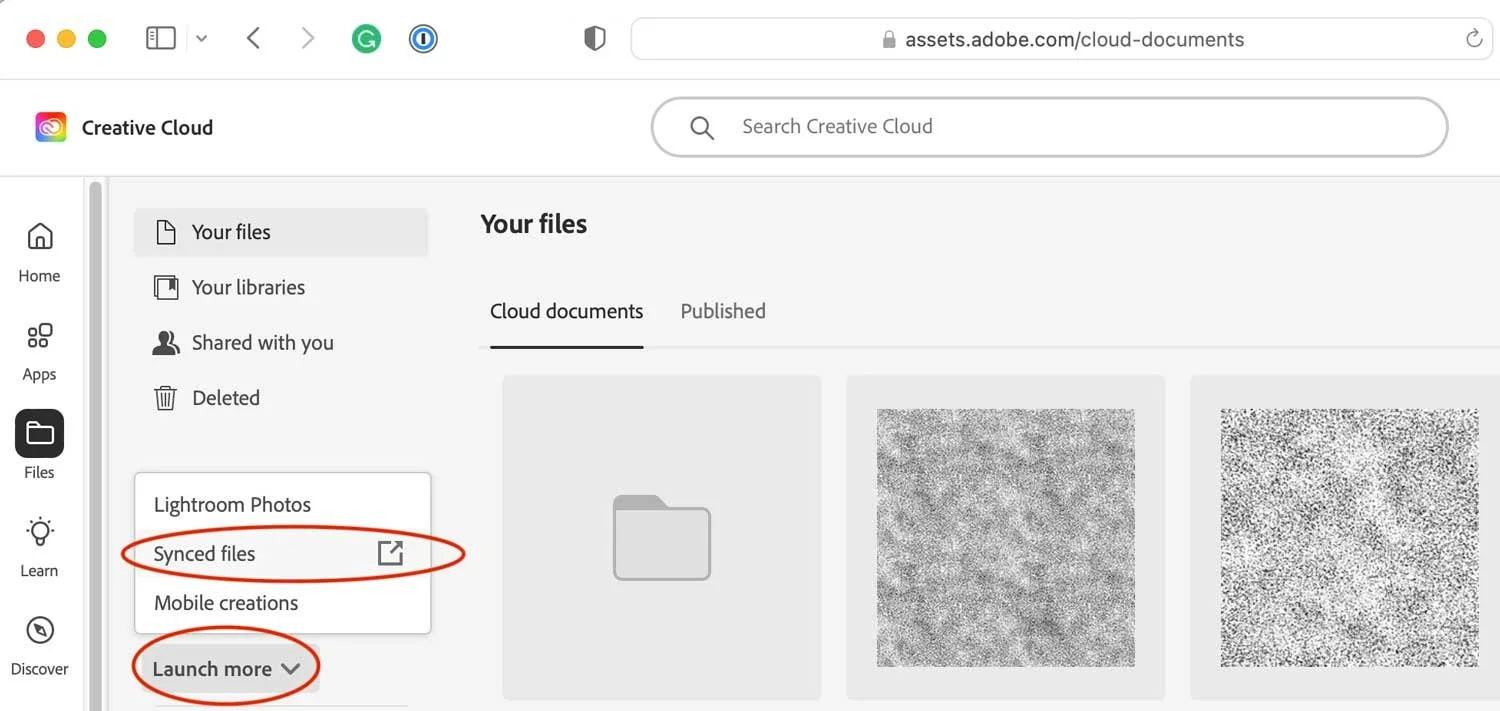Open the Grammarly extension icon
The height and width of the screenshot is (711, 1500).
(366, 39)
